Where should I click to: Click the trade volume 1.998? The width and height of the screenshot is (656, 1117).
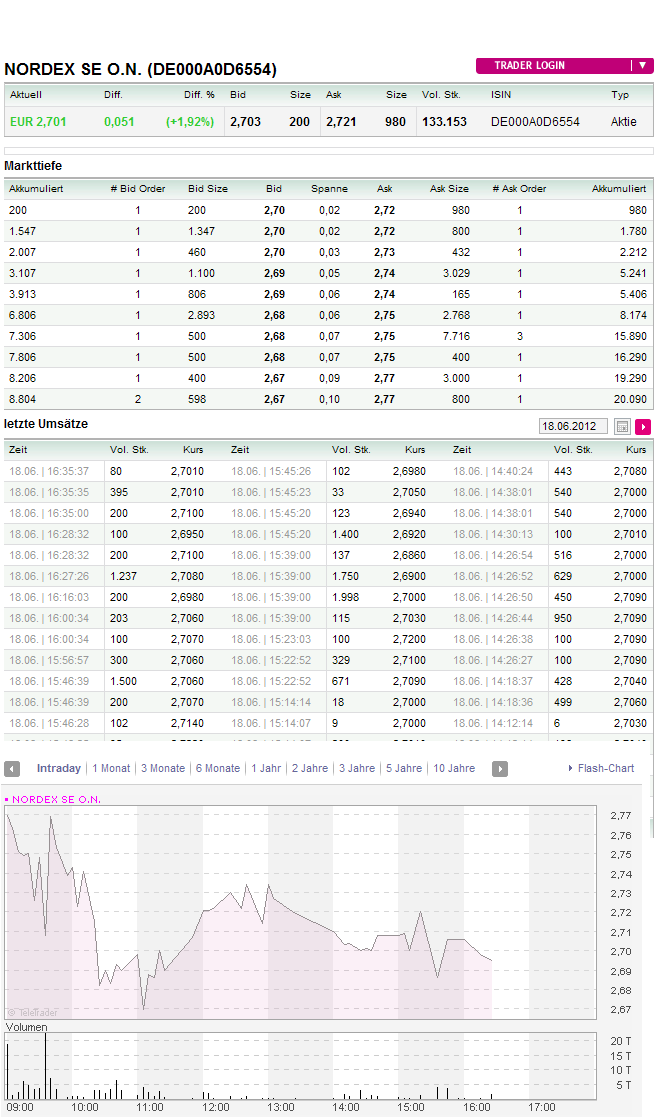click(345, 598)
